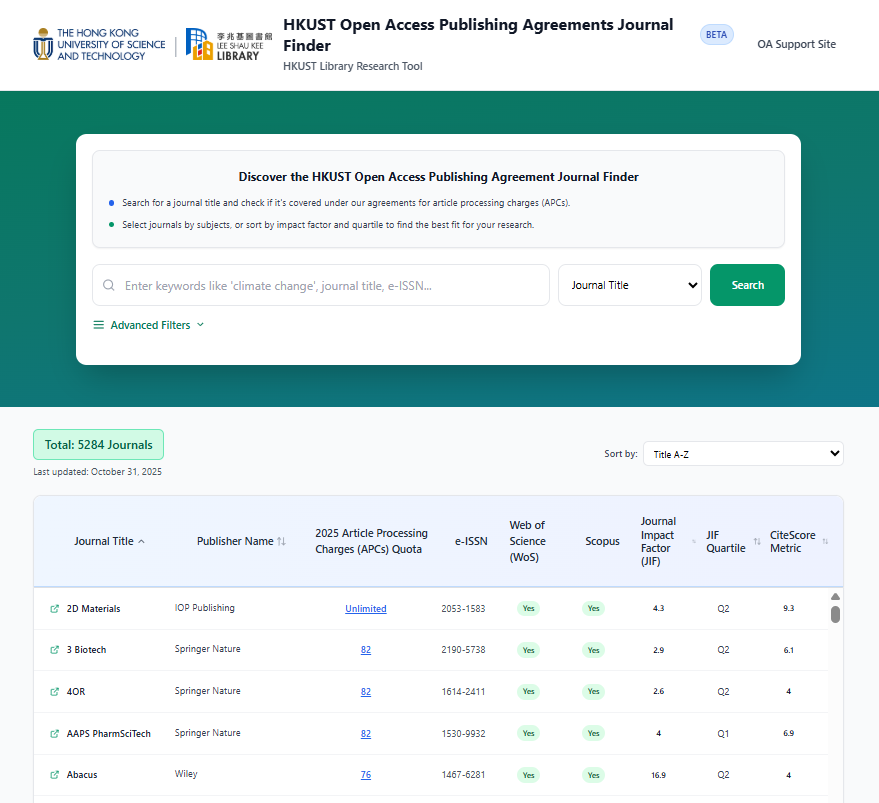This screenshot has height=803, width=879.
Task: Toggle sort order on the JIF Quartile column
Action: (x=757, y=541)
